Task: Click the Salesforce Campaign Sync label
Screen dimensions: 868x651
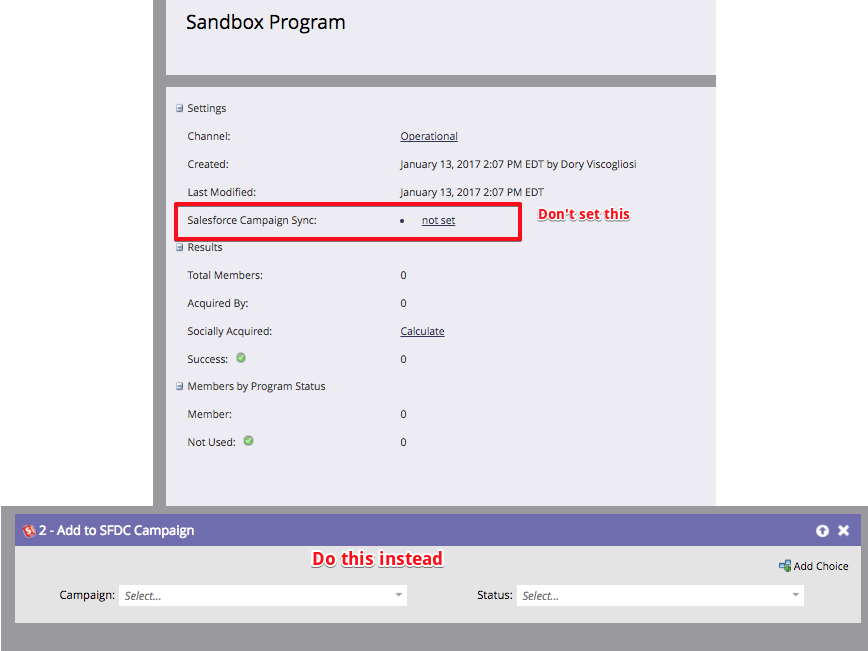Action: (x=252, y=220)
